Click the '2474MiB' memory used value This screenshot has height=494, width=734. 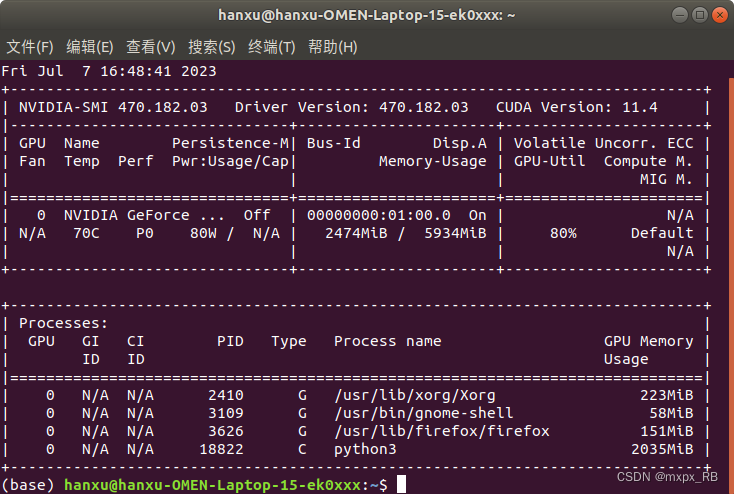point(356,233)
